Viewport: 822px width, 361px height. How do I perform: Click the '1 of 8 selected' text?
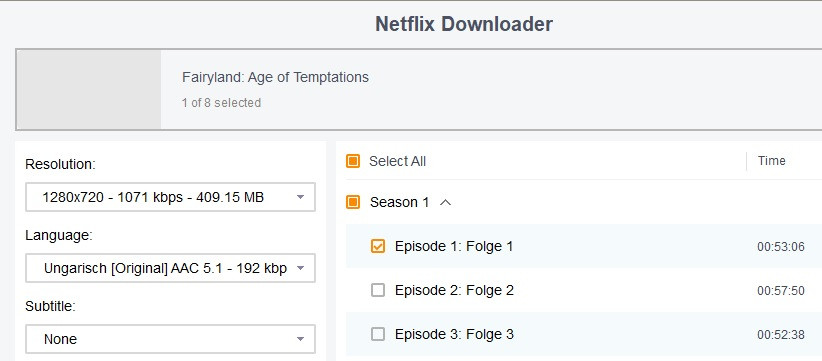click(x=221, y=103)
